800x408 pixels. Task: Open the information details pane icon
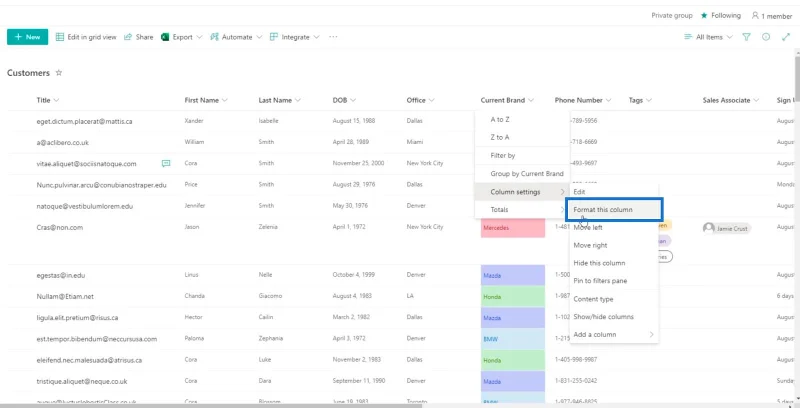pyautogui.click(x=766, y=37)
